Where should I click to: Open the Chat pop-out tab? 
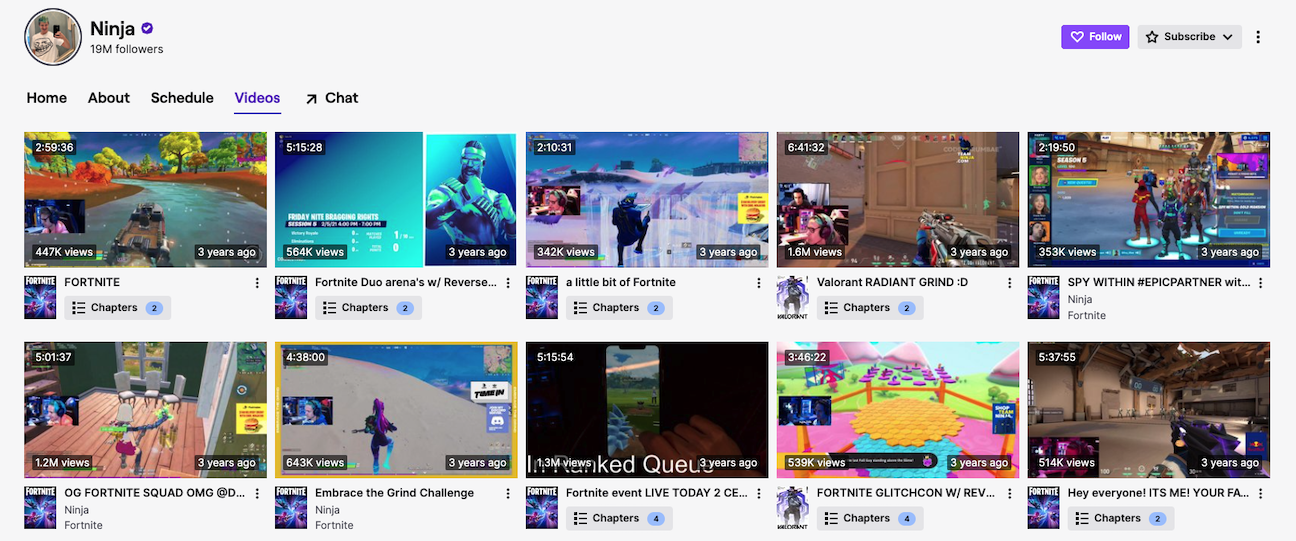click(331, 98)
